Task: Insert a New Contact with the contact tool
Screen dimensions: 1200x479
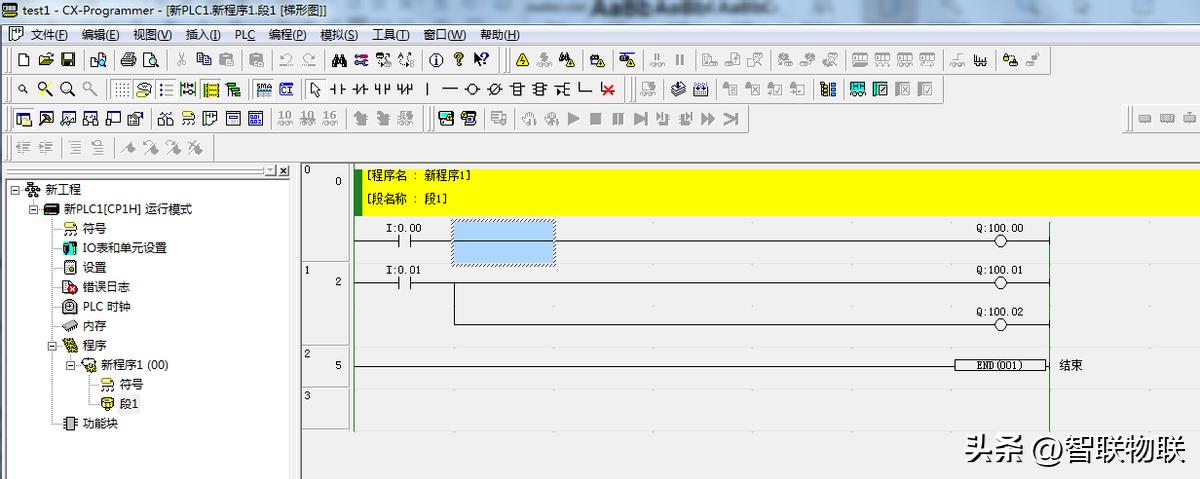Action: (x=338, y=89)
